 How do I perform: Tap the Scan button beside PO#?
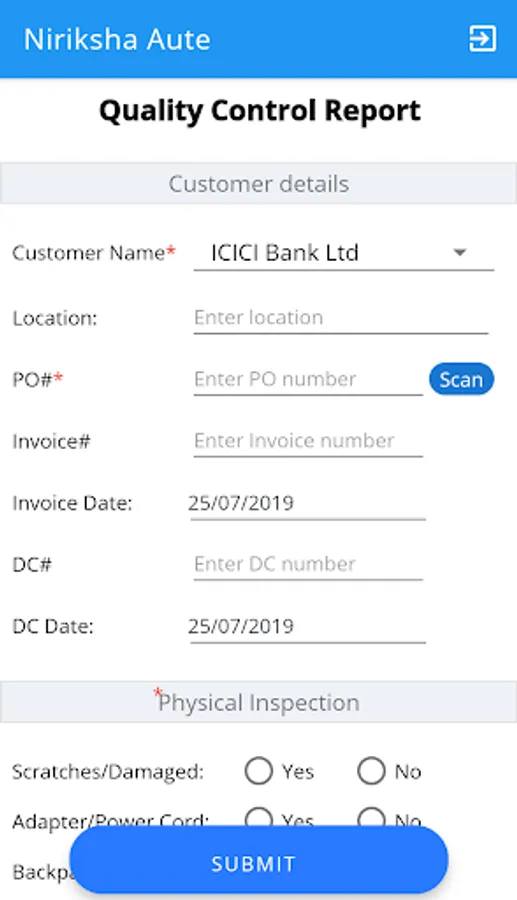461,379
